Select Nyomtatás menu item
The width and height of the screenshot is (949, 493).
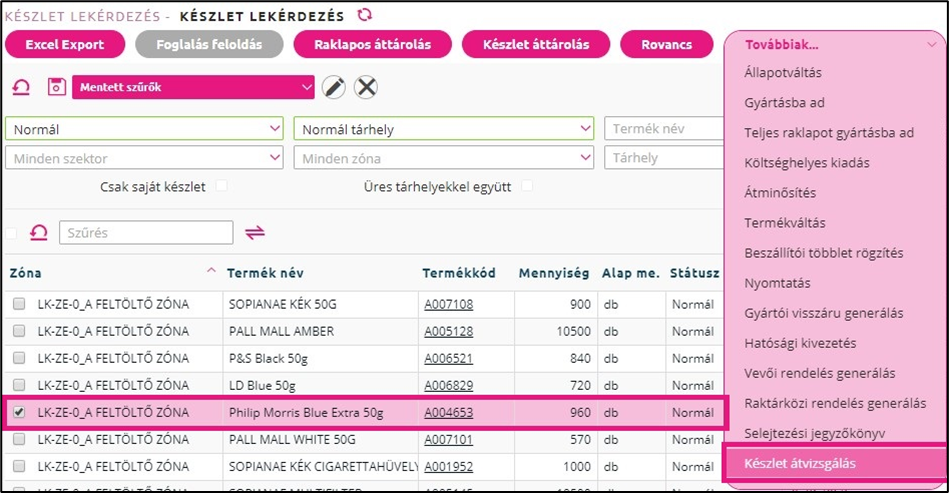(x=777, y=283)
